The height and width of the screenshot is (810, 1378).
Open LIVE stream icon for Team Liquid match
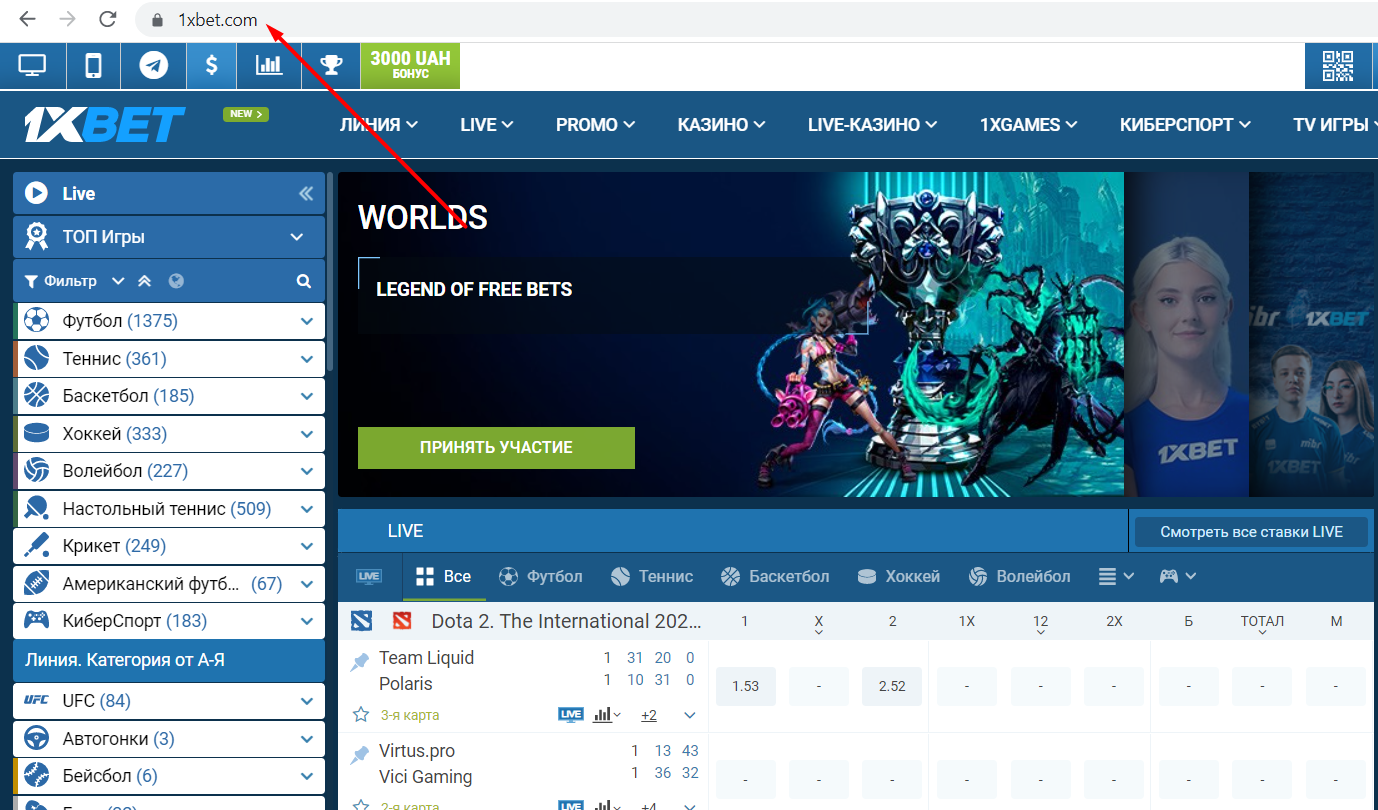[x=571, y=715]
